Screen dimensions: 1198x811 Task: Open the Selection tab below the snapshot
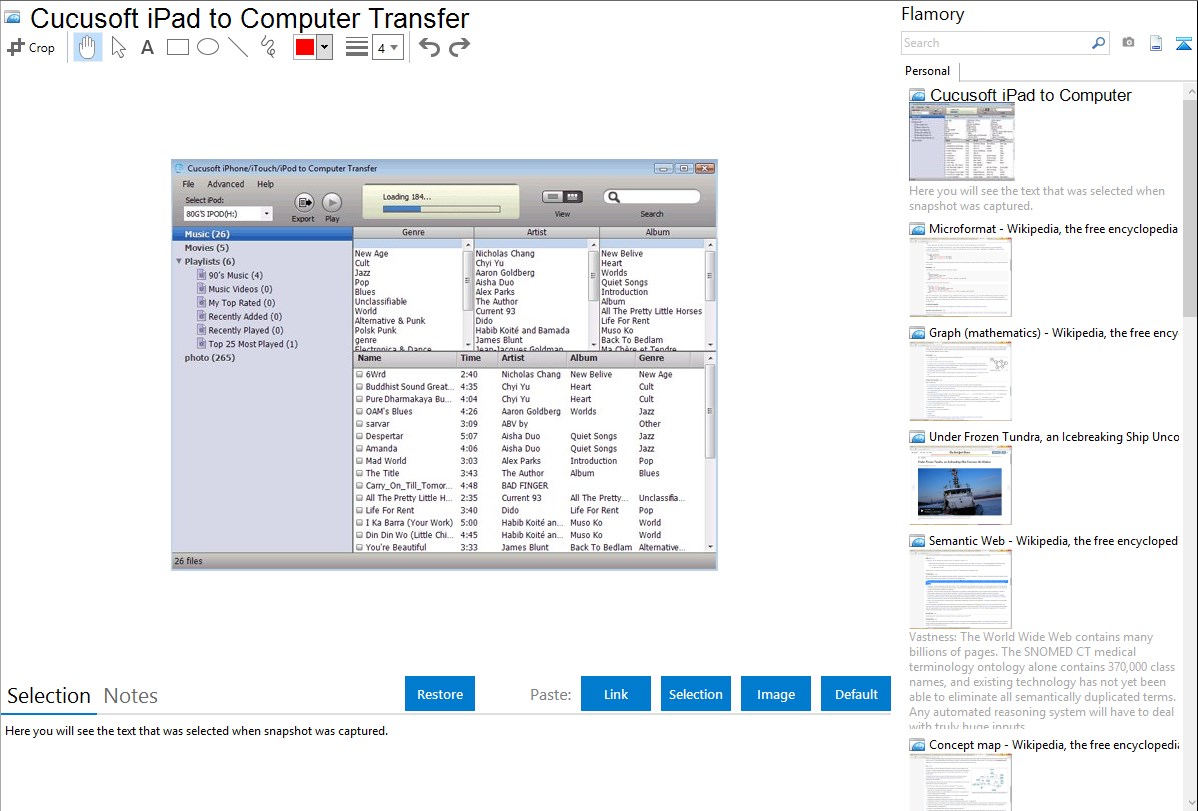(x=49, y=696)
